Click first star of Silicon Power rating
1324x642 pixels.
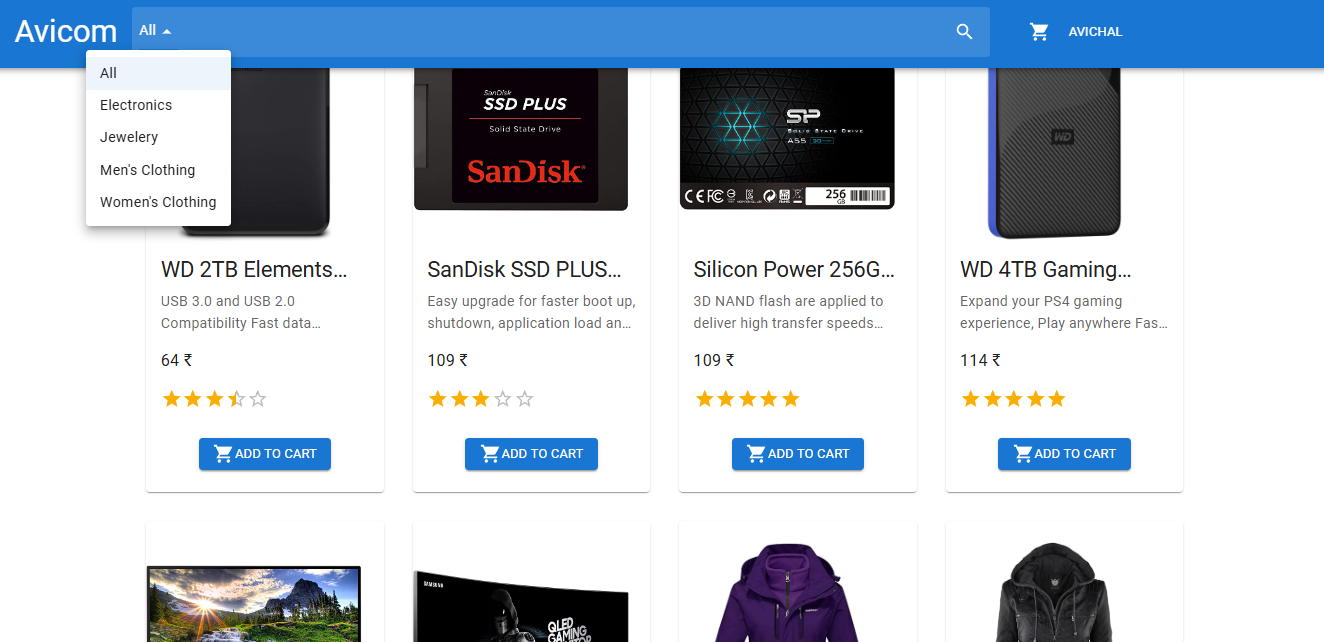(x=704, y=399)
